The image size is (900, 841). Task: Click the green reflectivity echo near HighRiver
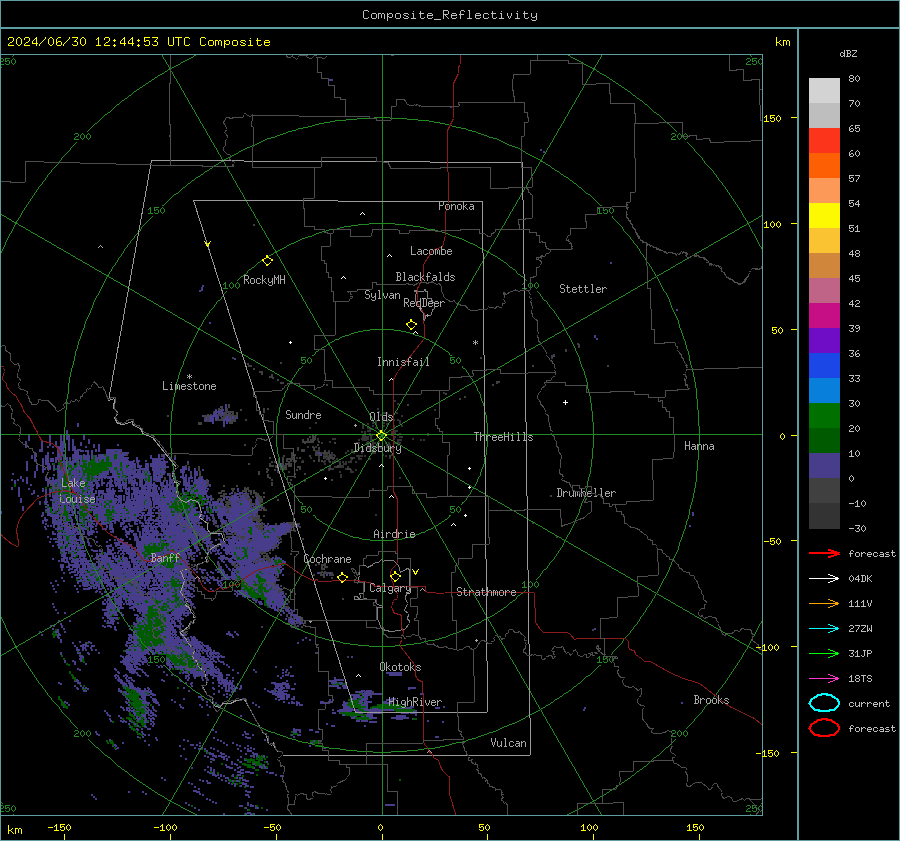coord(379,707)
